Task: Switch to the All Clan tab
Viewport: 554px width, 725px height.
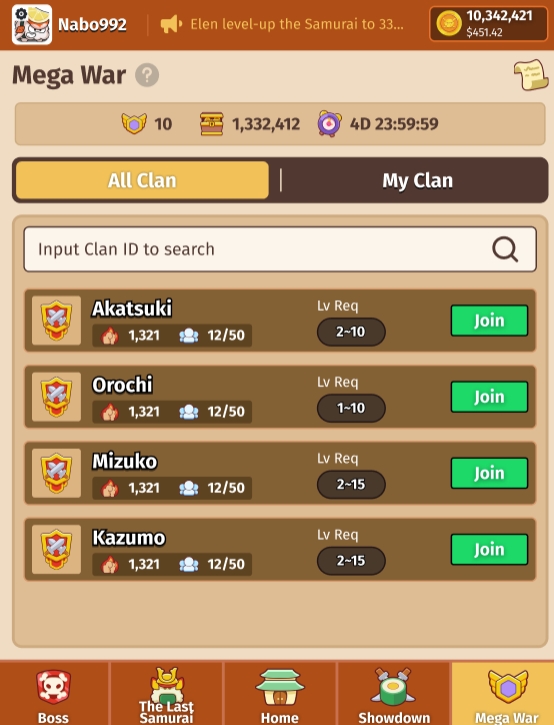Action: pos(142,180)
